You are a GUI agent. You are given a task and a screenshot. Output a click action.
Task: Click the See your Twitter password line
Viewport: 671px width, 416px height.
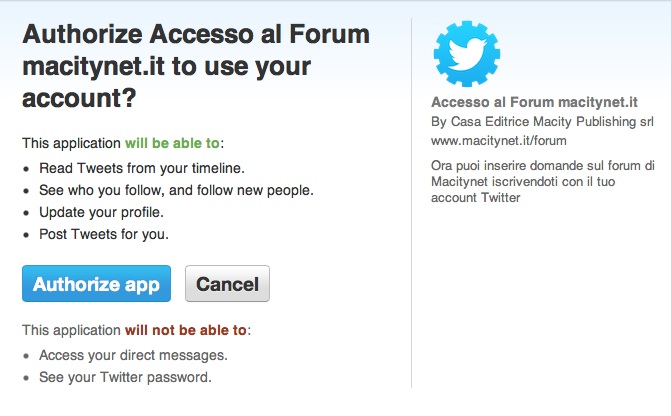(x=125, y=377)
